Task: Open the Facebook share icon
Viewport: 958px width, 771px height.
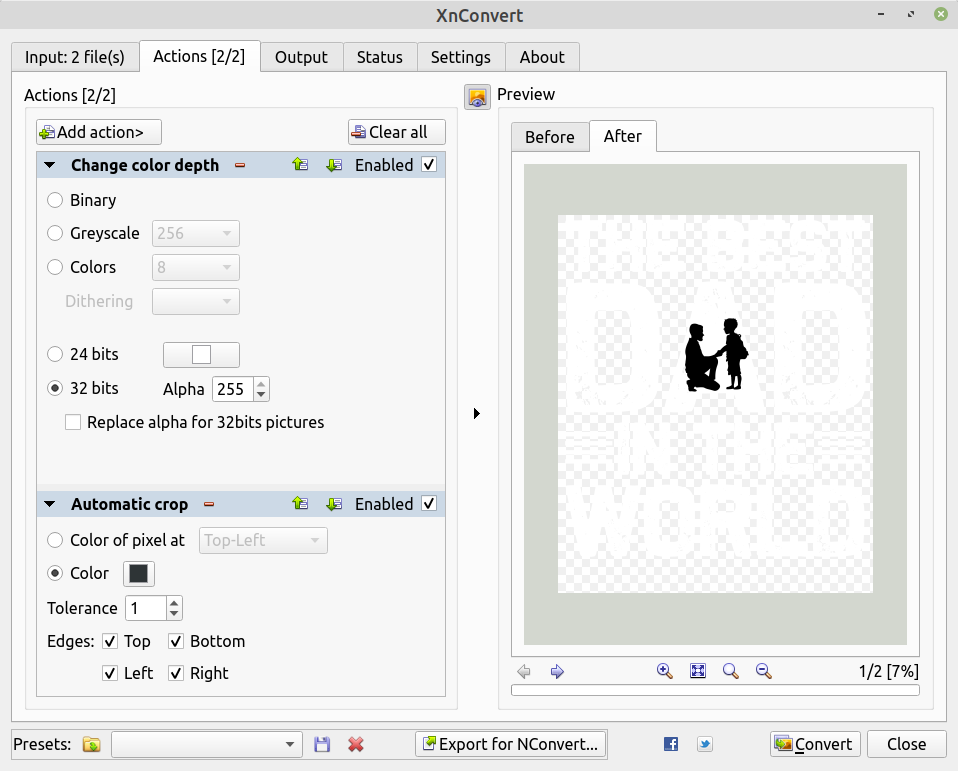Action: (x=671, y=744)
